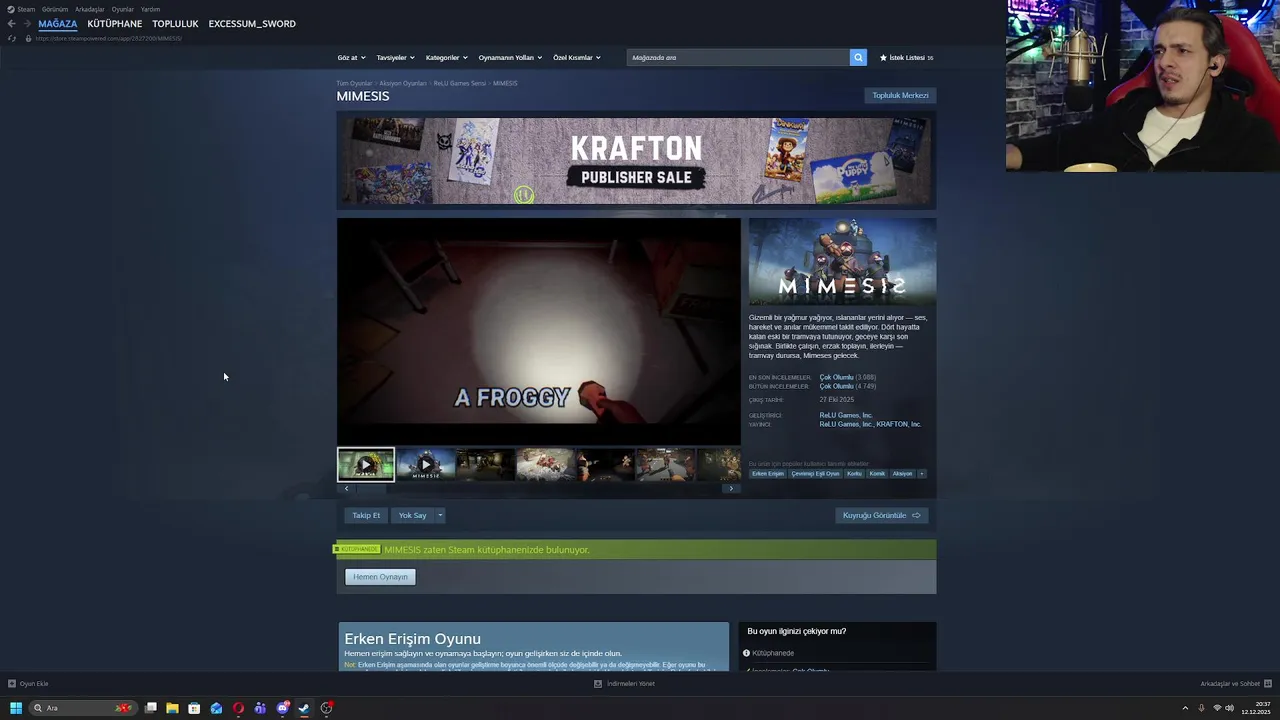
Task: Open the Arkadaşlar menu
Action: click(90, 9)
